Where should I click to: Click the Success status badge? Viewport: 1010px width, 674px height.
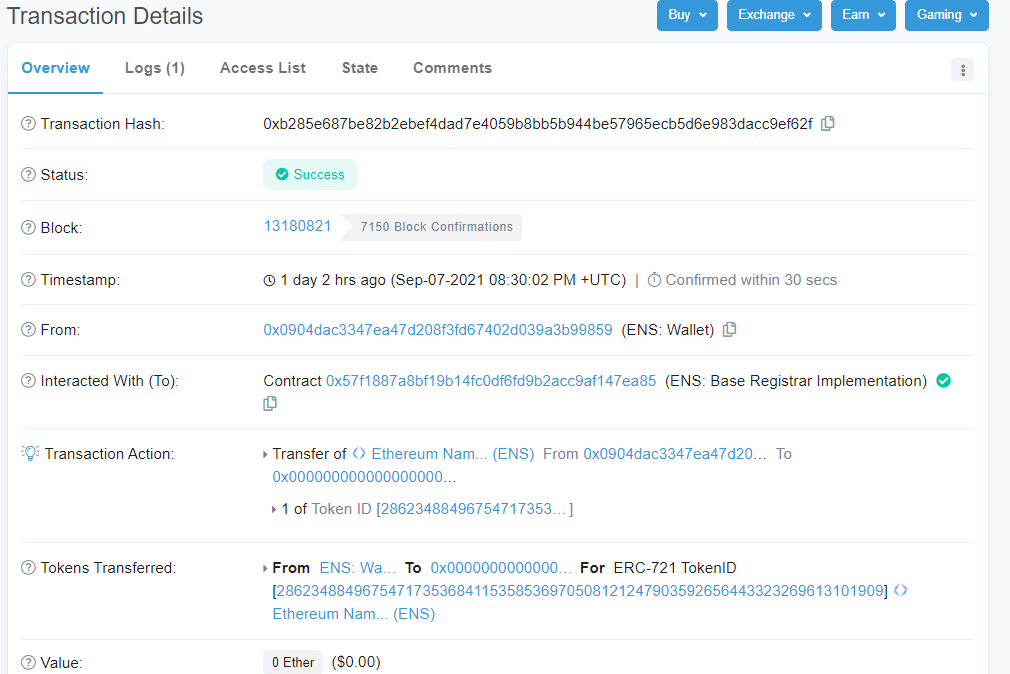[x=309, y=175]
